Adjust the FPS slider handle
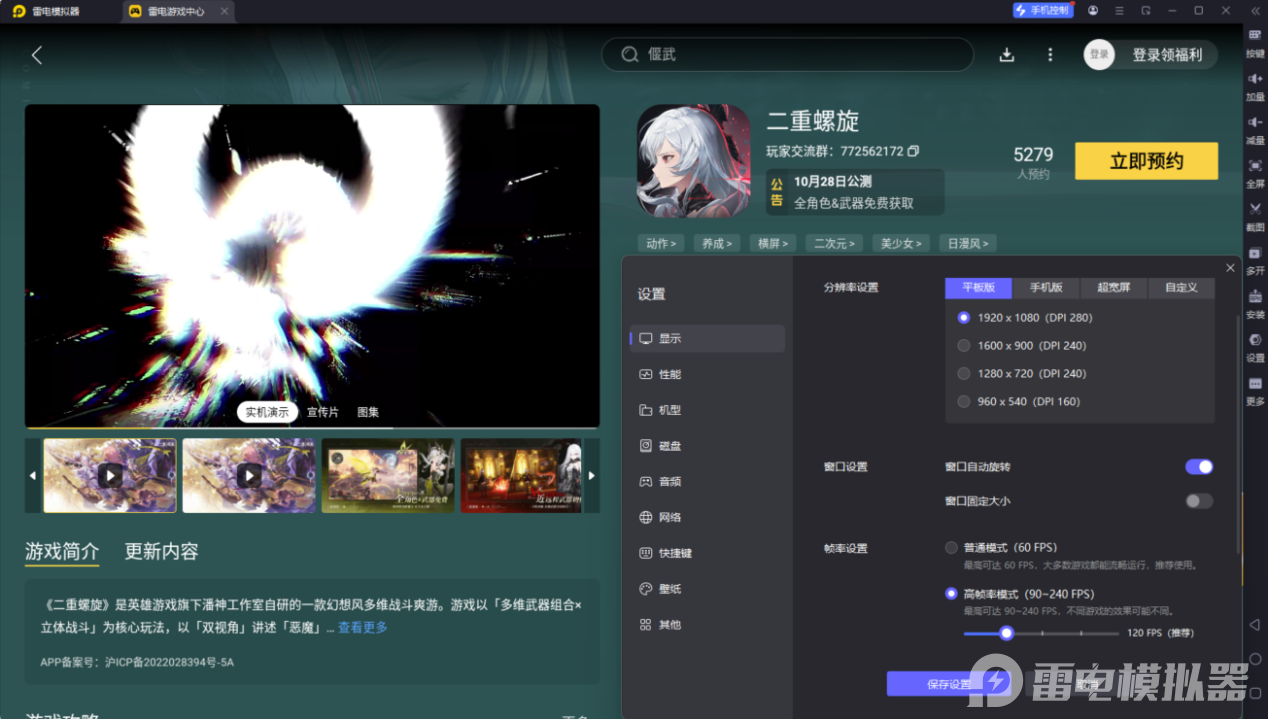1268x719 pixels. coord(1006,633)
